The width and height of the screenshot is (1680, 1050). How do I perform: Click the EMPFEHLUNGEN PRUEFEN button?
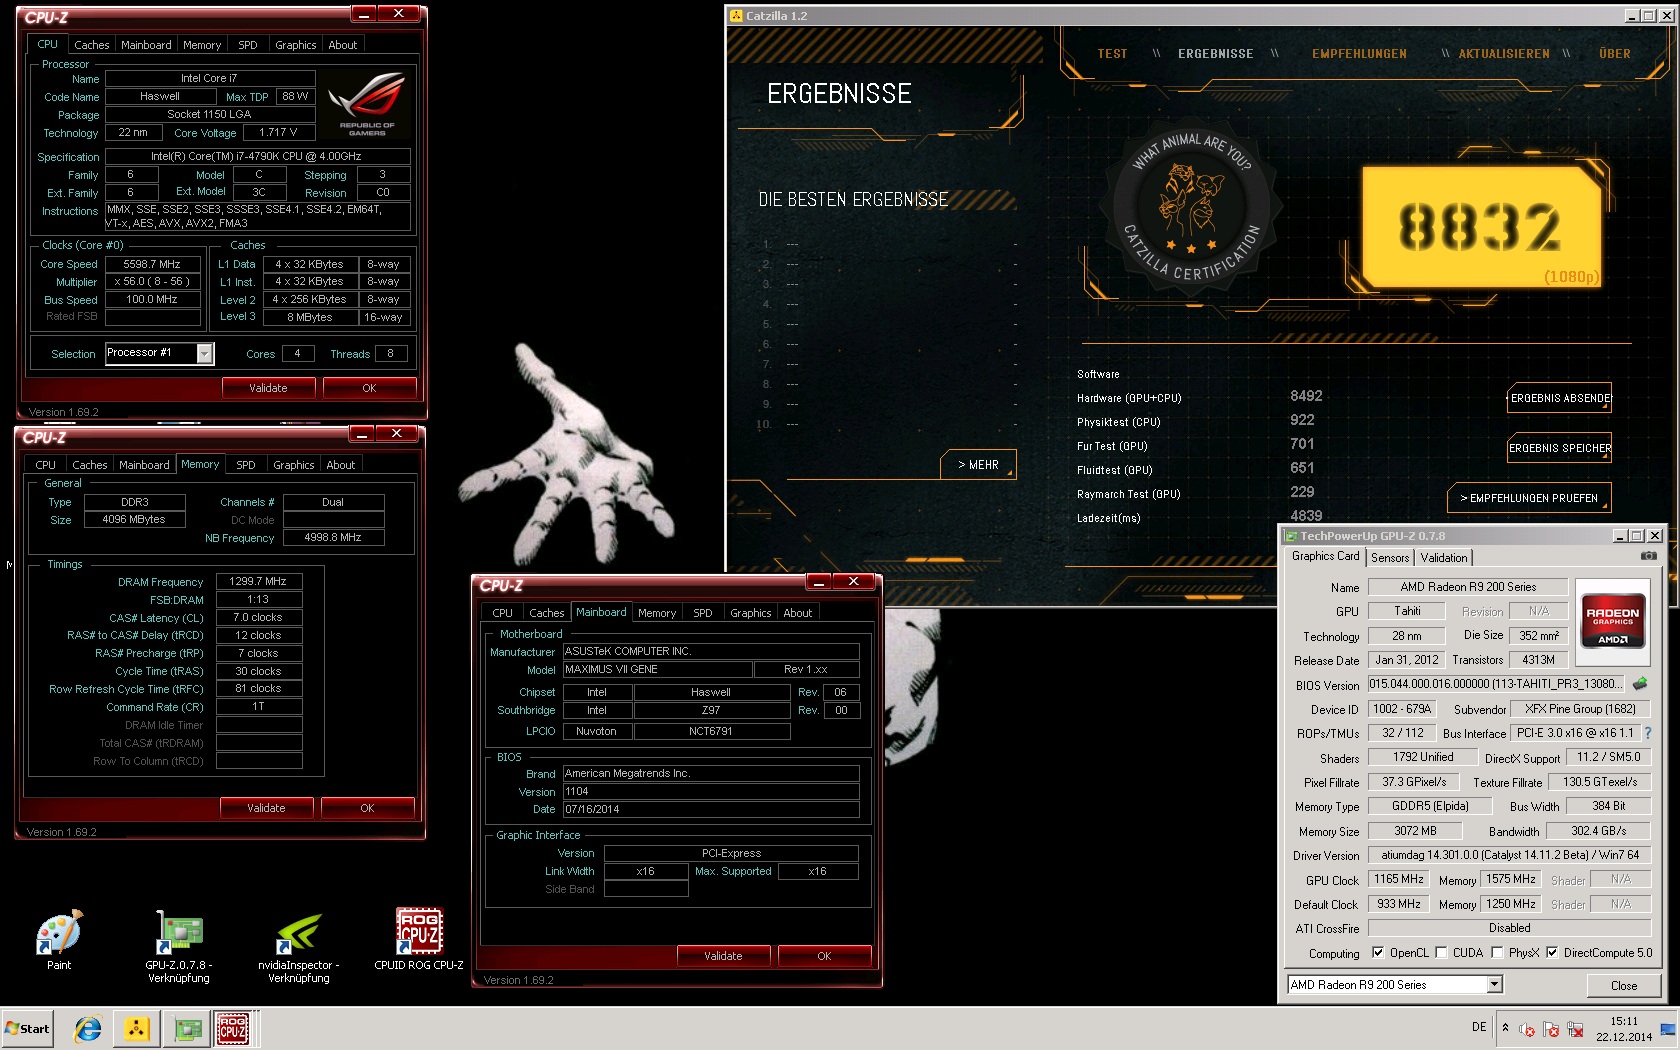point(1529,498)
